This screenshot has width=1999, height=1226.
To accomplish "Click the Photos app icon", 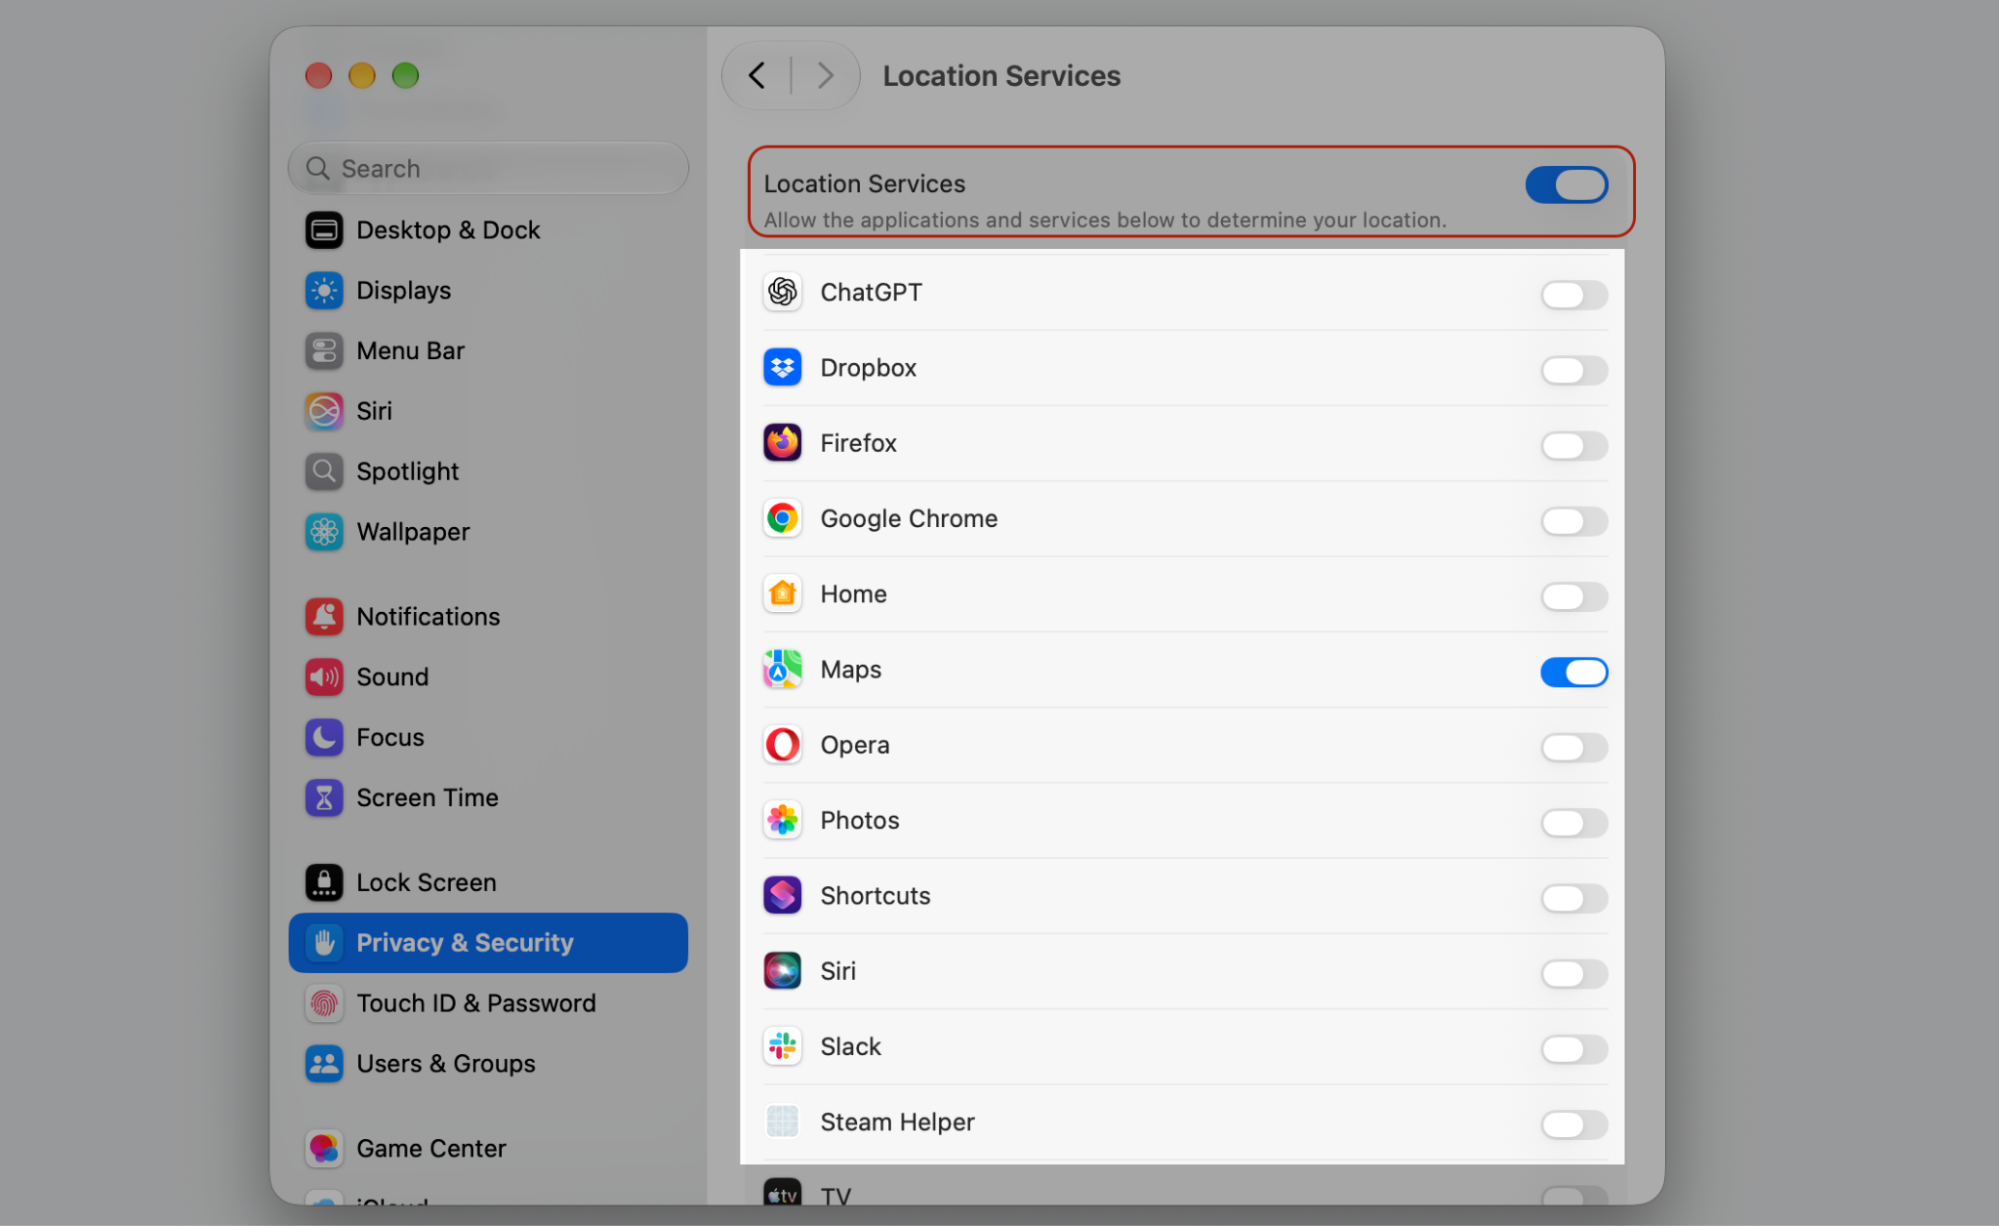I will 782,820.
